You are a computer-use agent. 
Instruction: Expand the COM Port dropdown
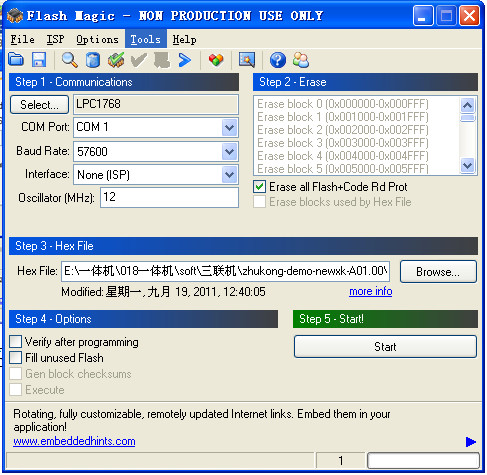(229, 127)
